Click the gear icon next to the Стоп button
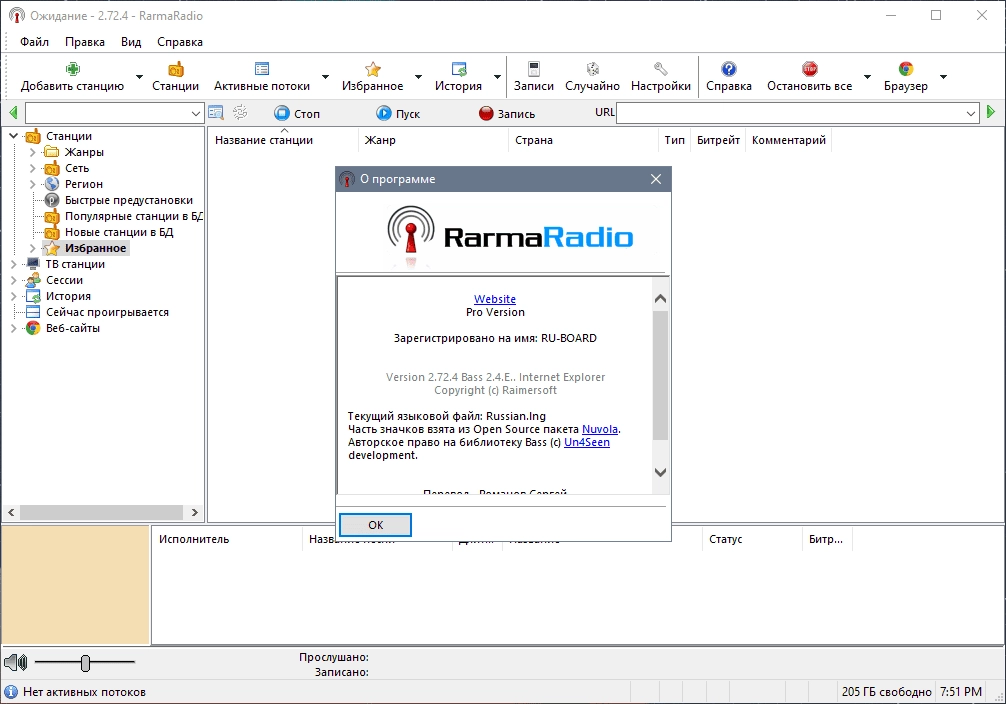The image size is (1006, 704). click(240, 113)
